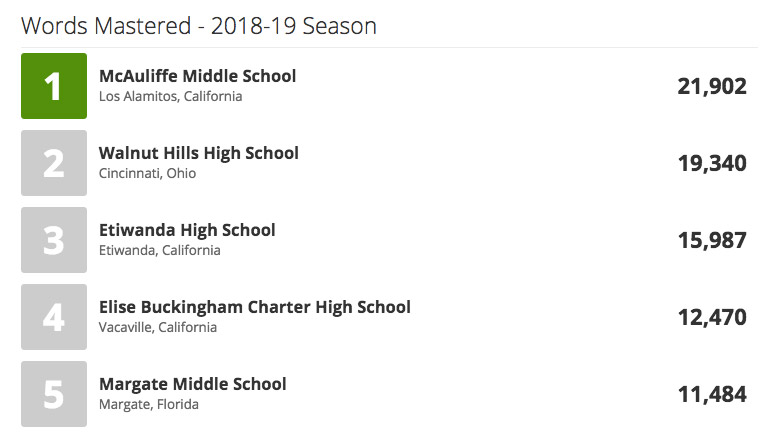
Task: Click the Words Mastered 2018-19 Season heading
Action: click(x=199, y=25)
